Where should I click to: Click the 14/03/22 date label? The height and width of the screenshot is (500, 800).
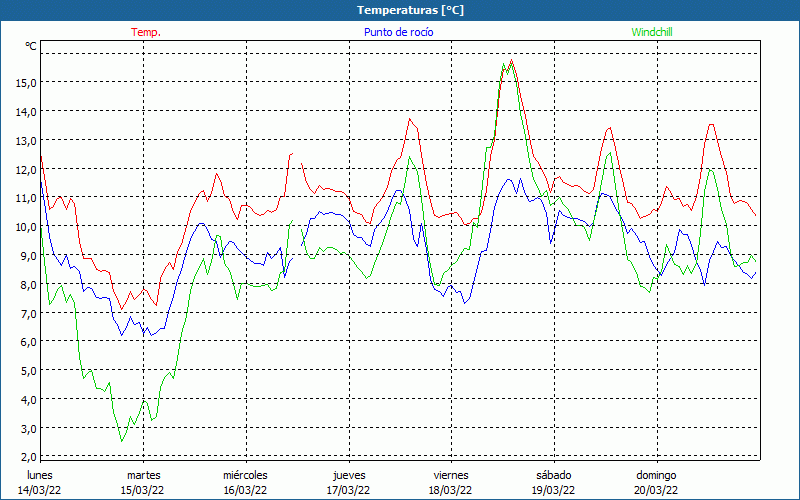click(x=40, y=490)
